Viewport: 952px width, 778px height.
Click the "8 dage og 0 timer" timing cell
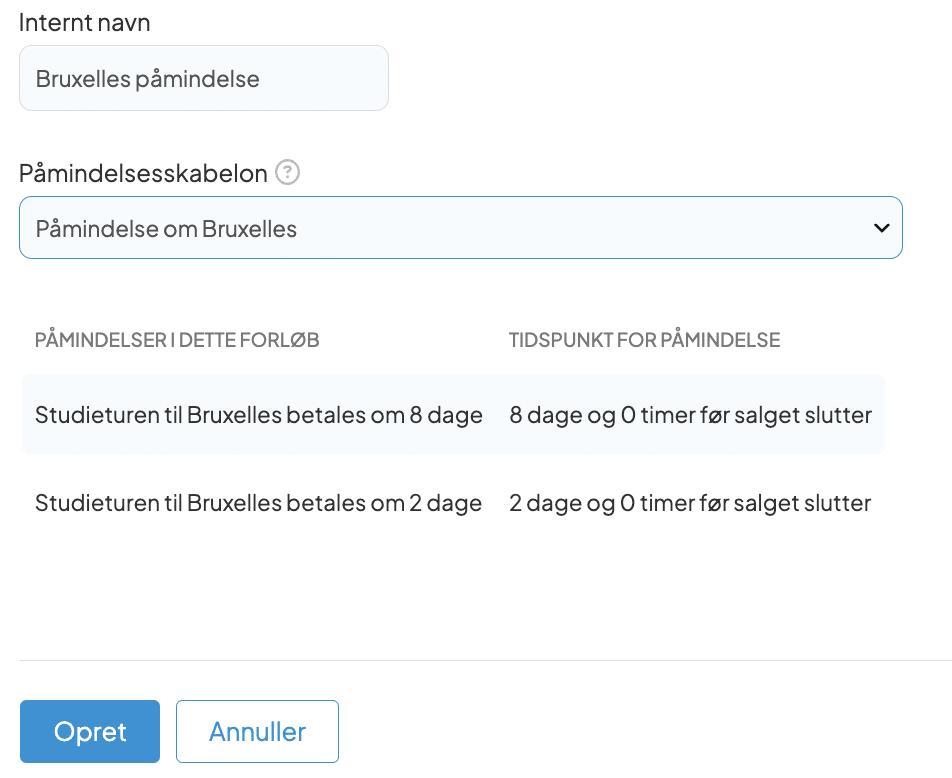(690, 415)
